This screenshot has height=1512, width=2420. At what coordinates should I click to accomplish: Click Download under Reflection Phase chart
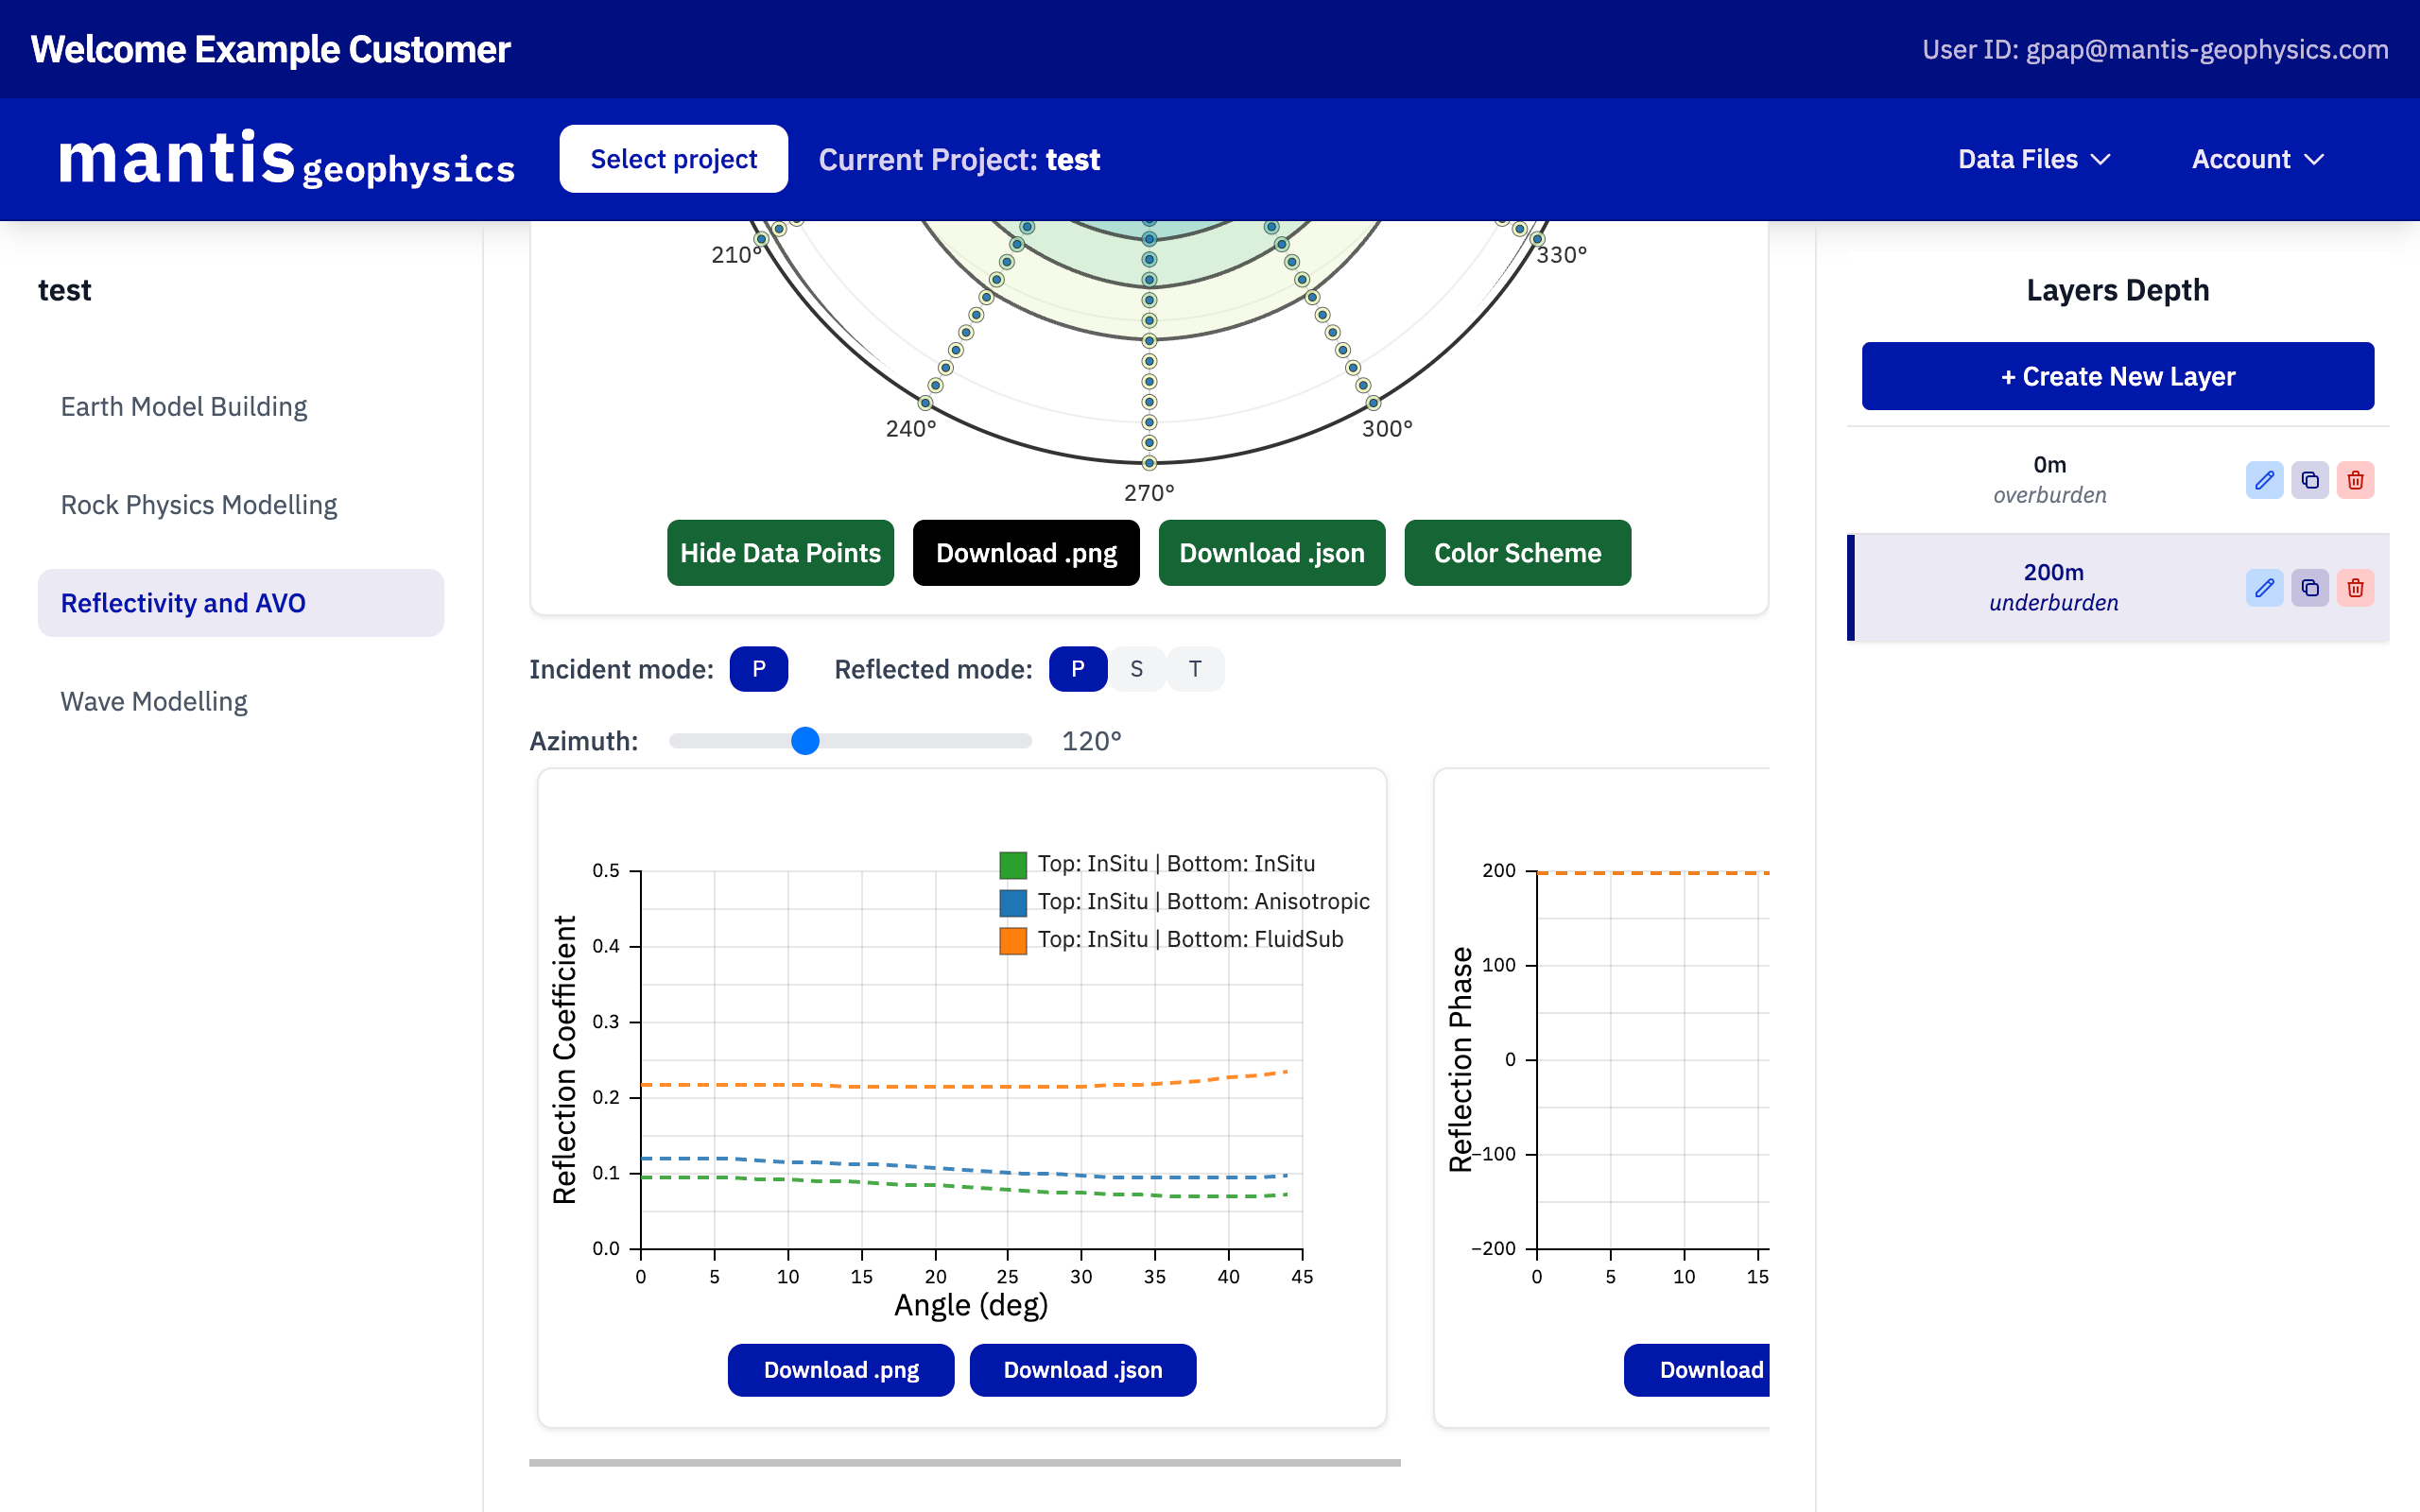1697,1370
